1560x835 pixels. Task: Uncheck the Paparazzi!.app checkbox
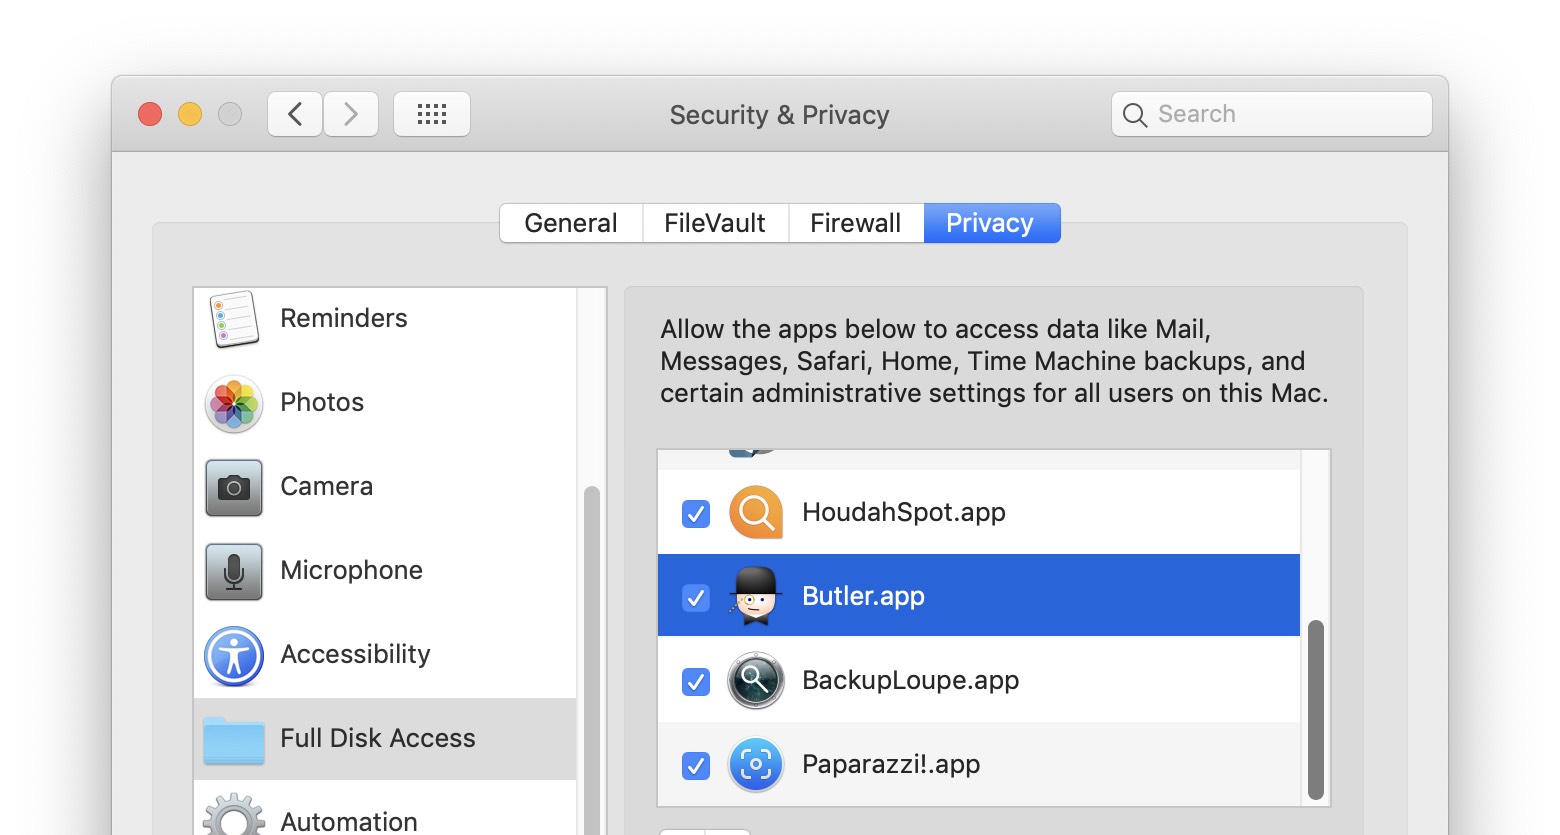tap(696, 765)
